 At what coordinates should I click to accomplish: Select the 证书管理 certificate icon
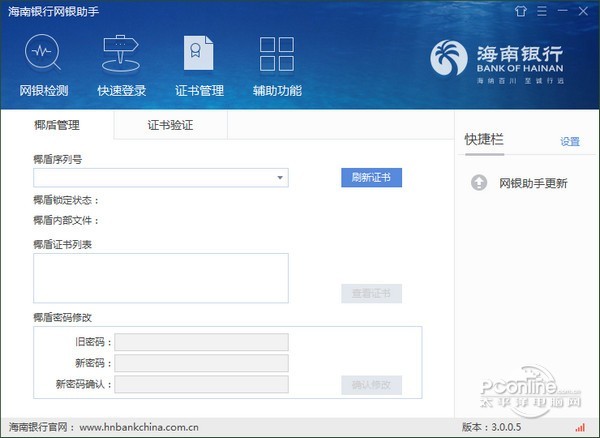(x=198, y=53)
